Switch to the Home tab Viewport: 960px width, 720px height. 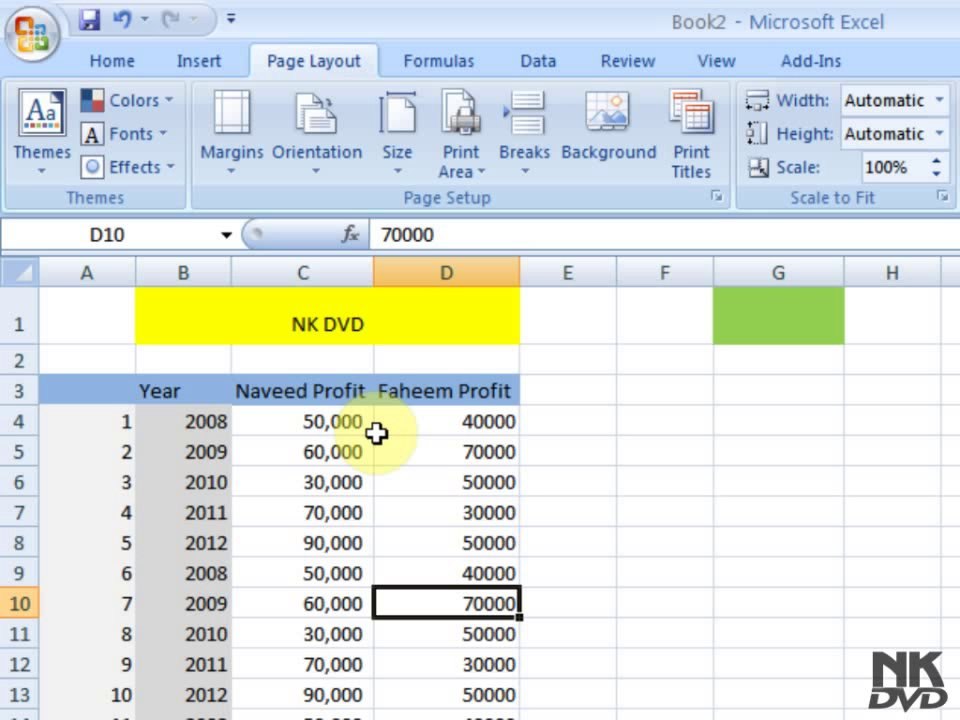click(x=112, y=61)
